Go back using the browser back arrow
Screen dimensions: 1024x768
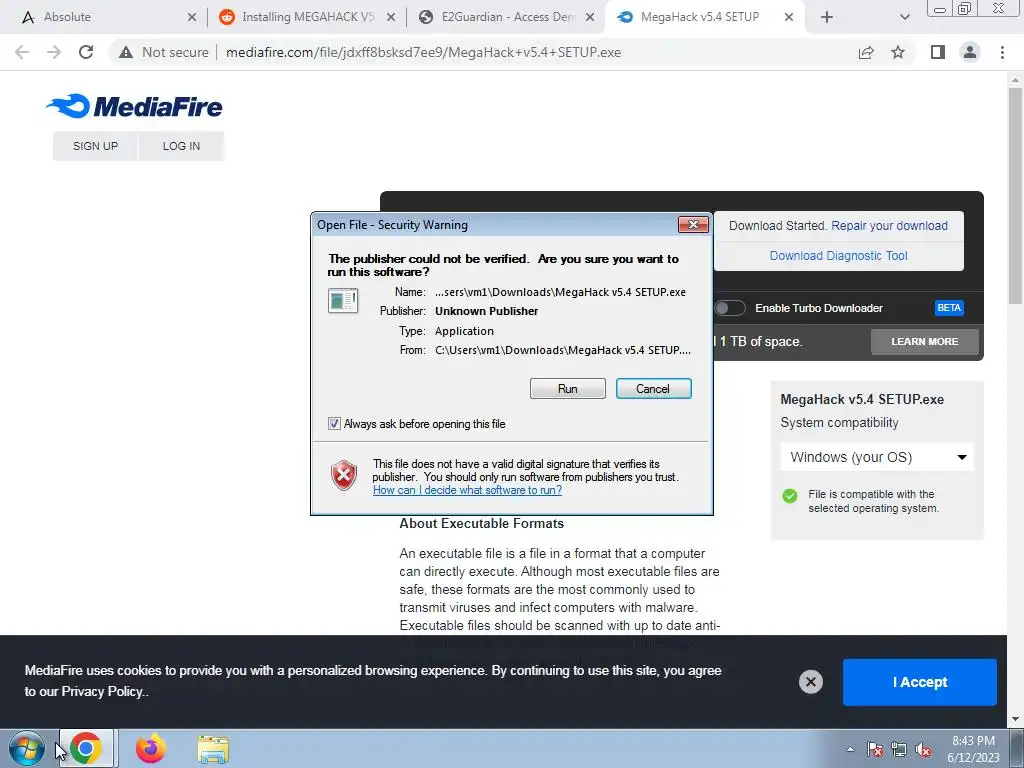[x=22, y=52]
